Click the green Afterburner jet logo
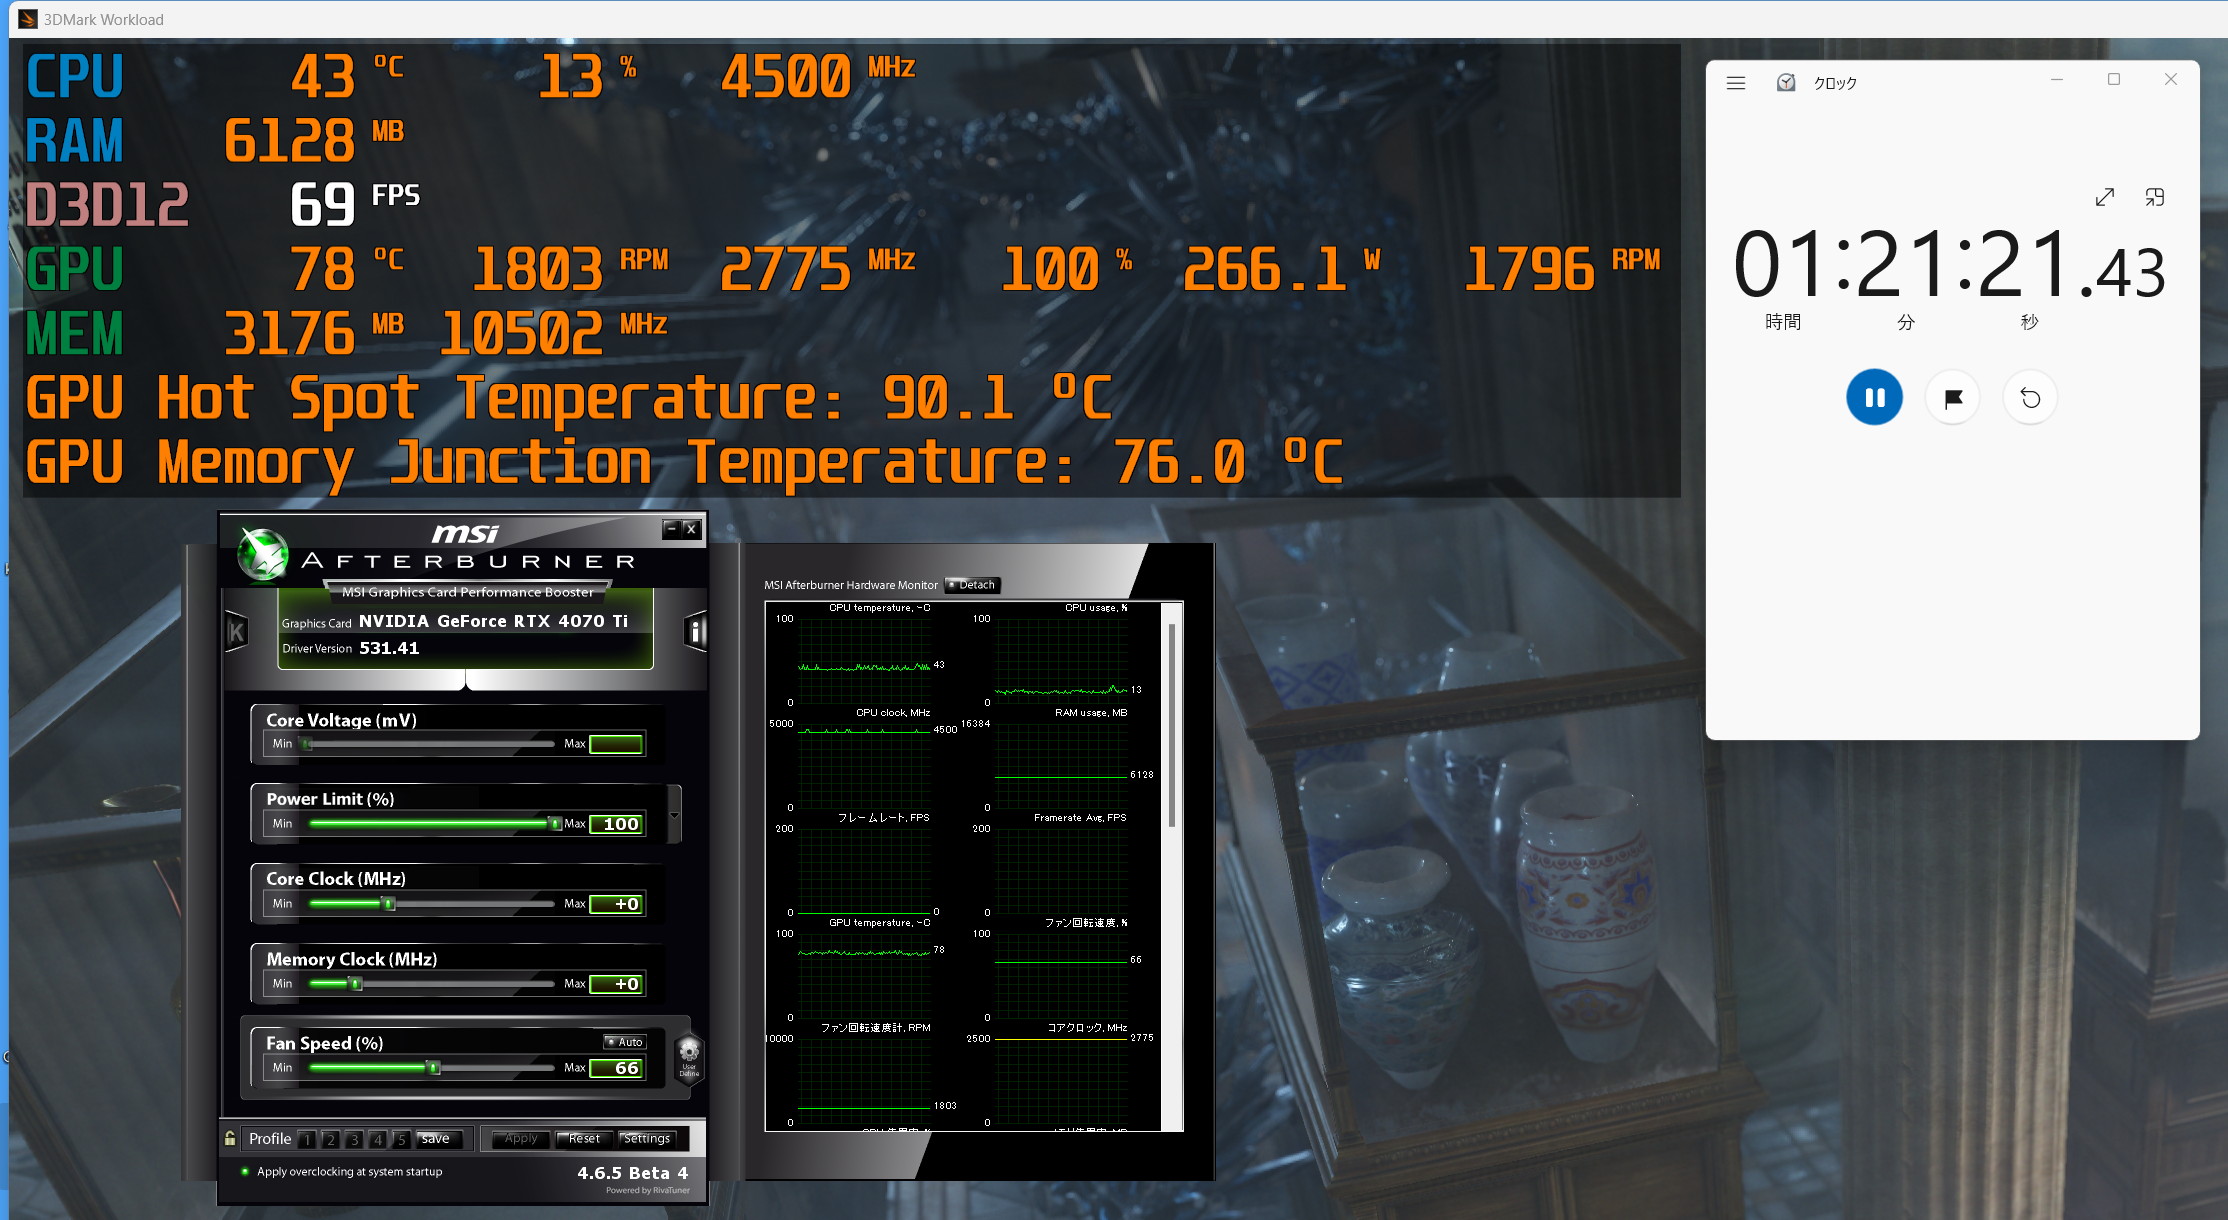 (263, 553)
